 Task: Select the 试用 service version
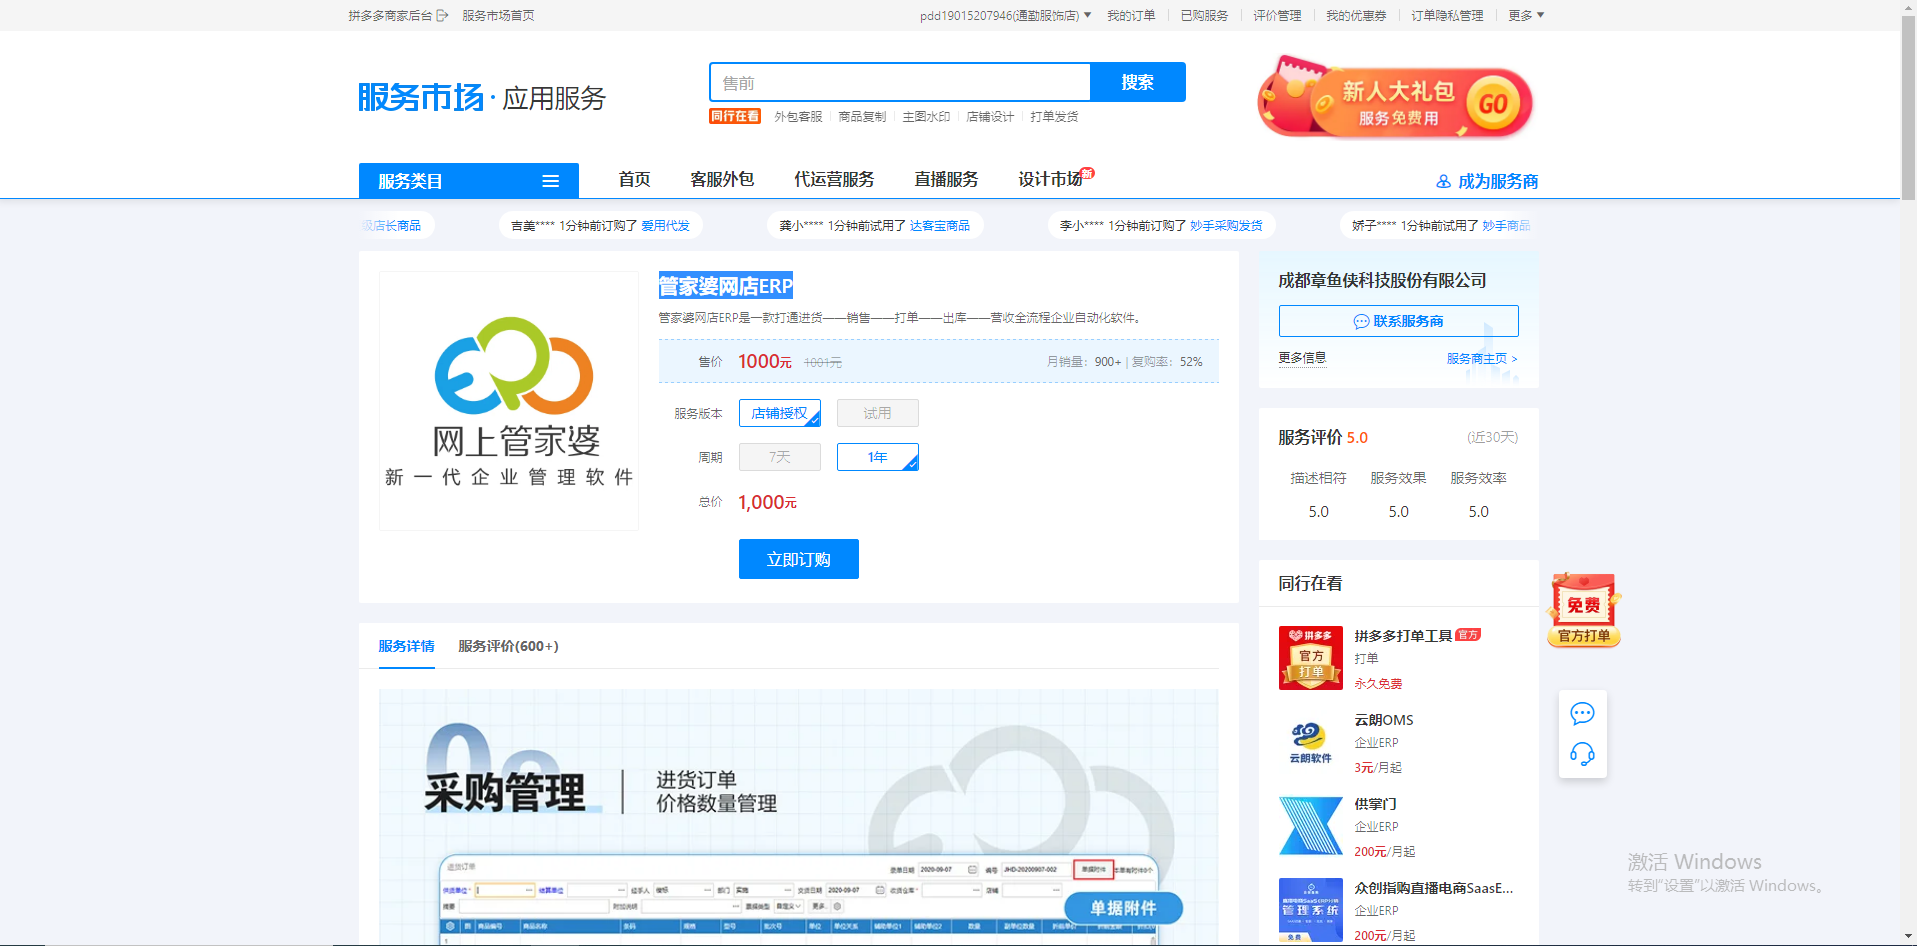pyautogui.click(x=877, y=413)
